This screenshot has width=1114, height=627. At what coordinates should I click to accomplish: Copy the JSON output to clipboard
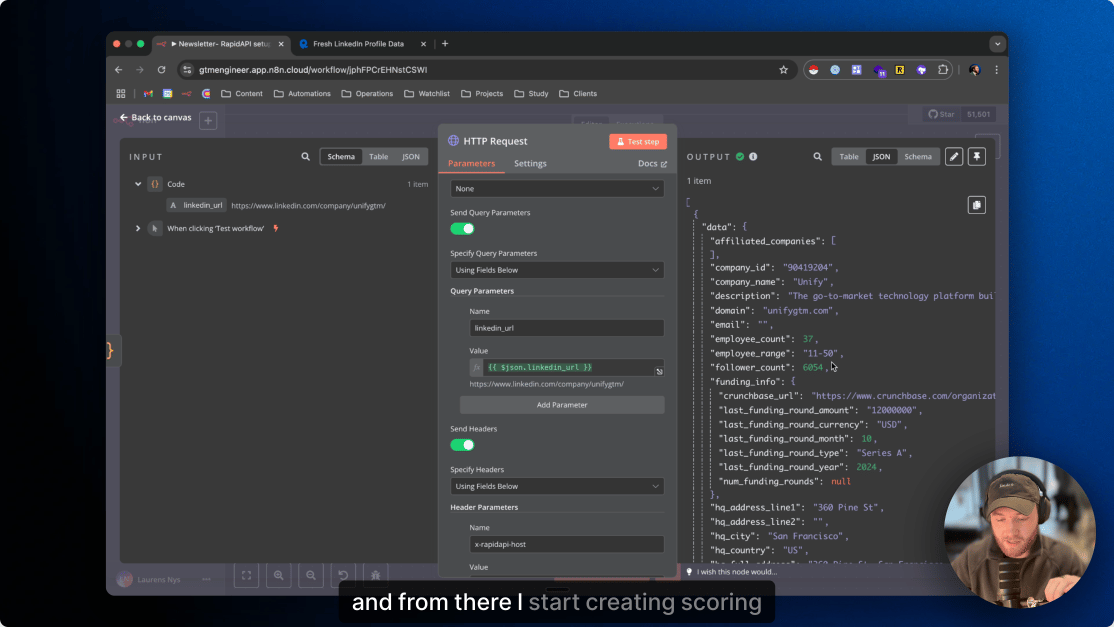(x=977, y=205)
